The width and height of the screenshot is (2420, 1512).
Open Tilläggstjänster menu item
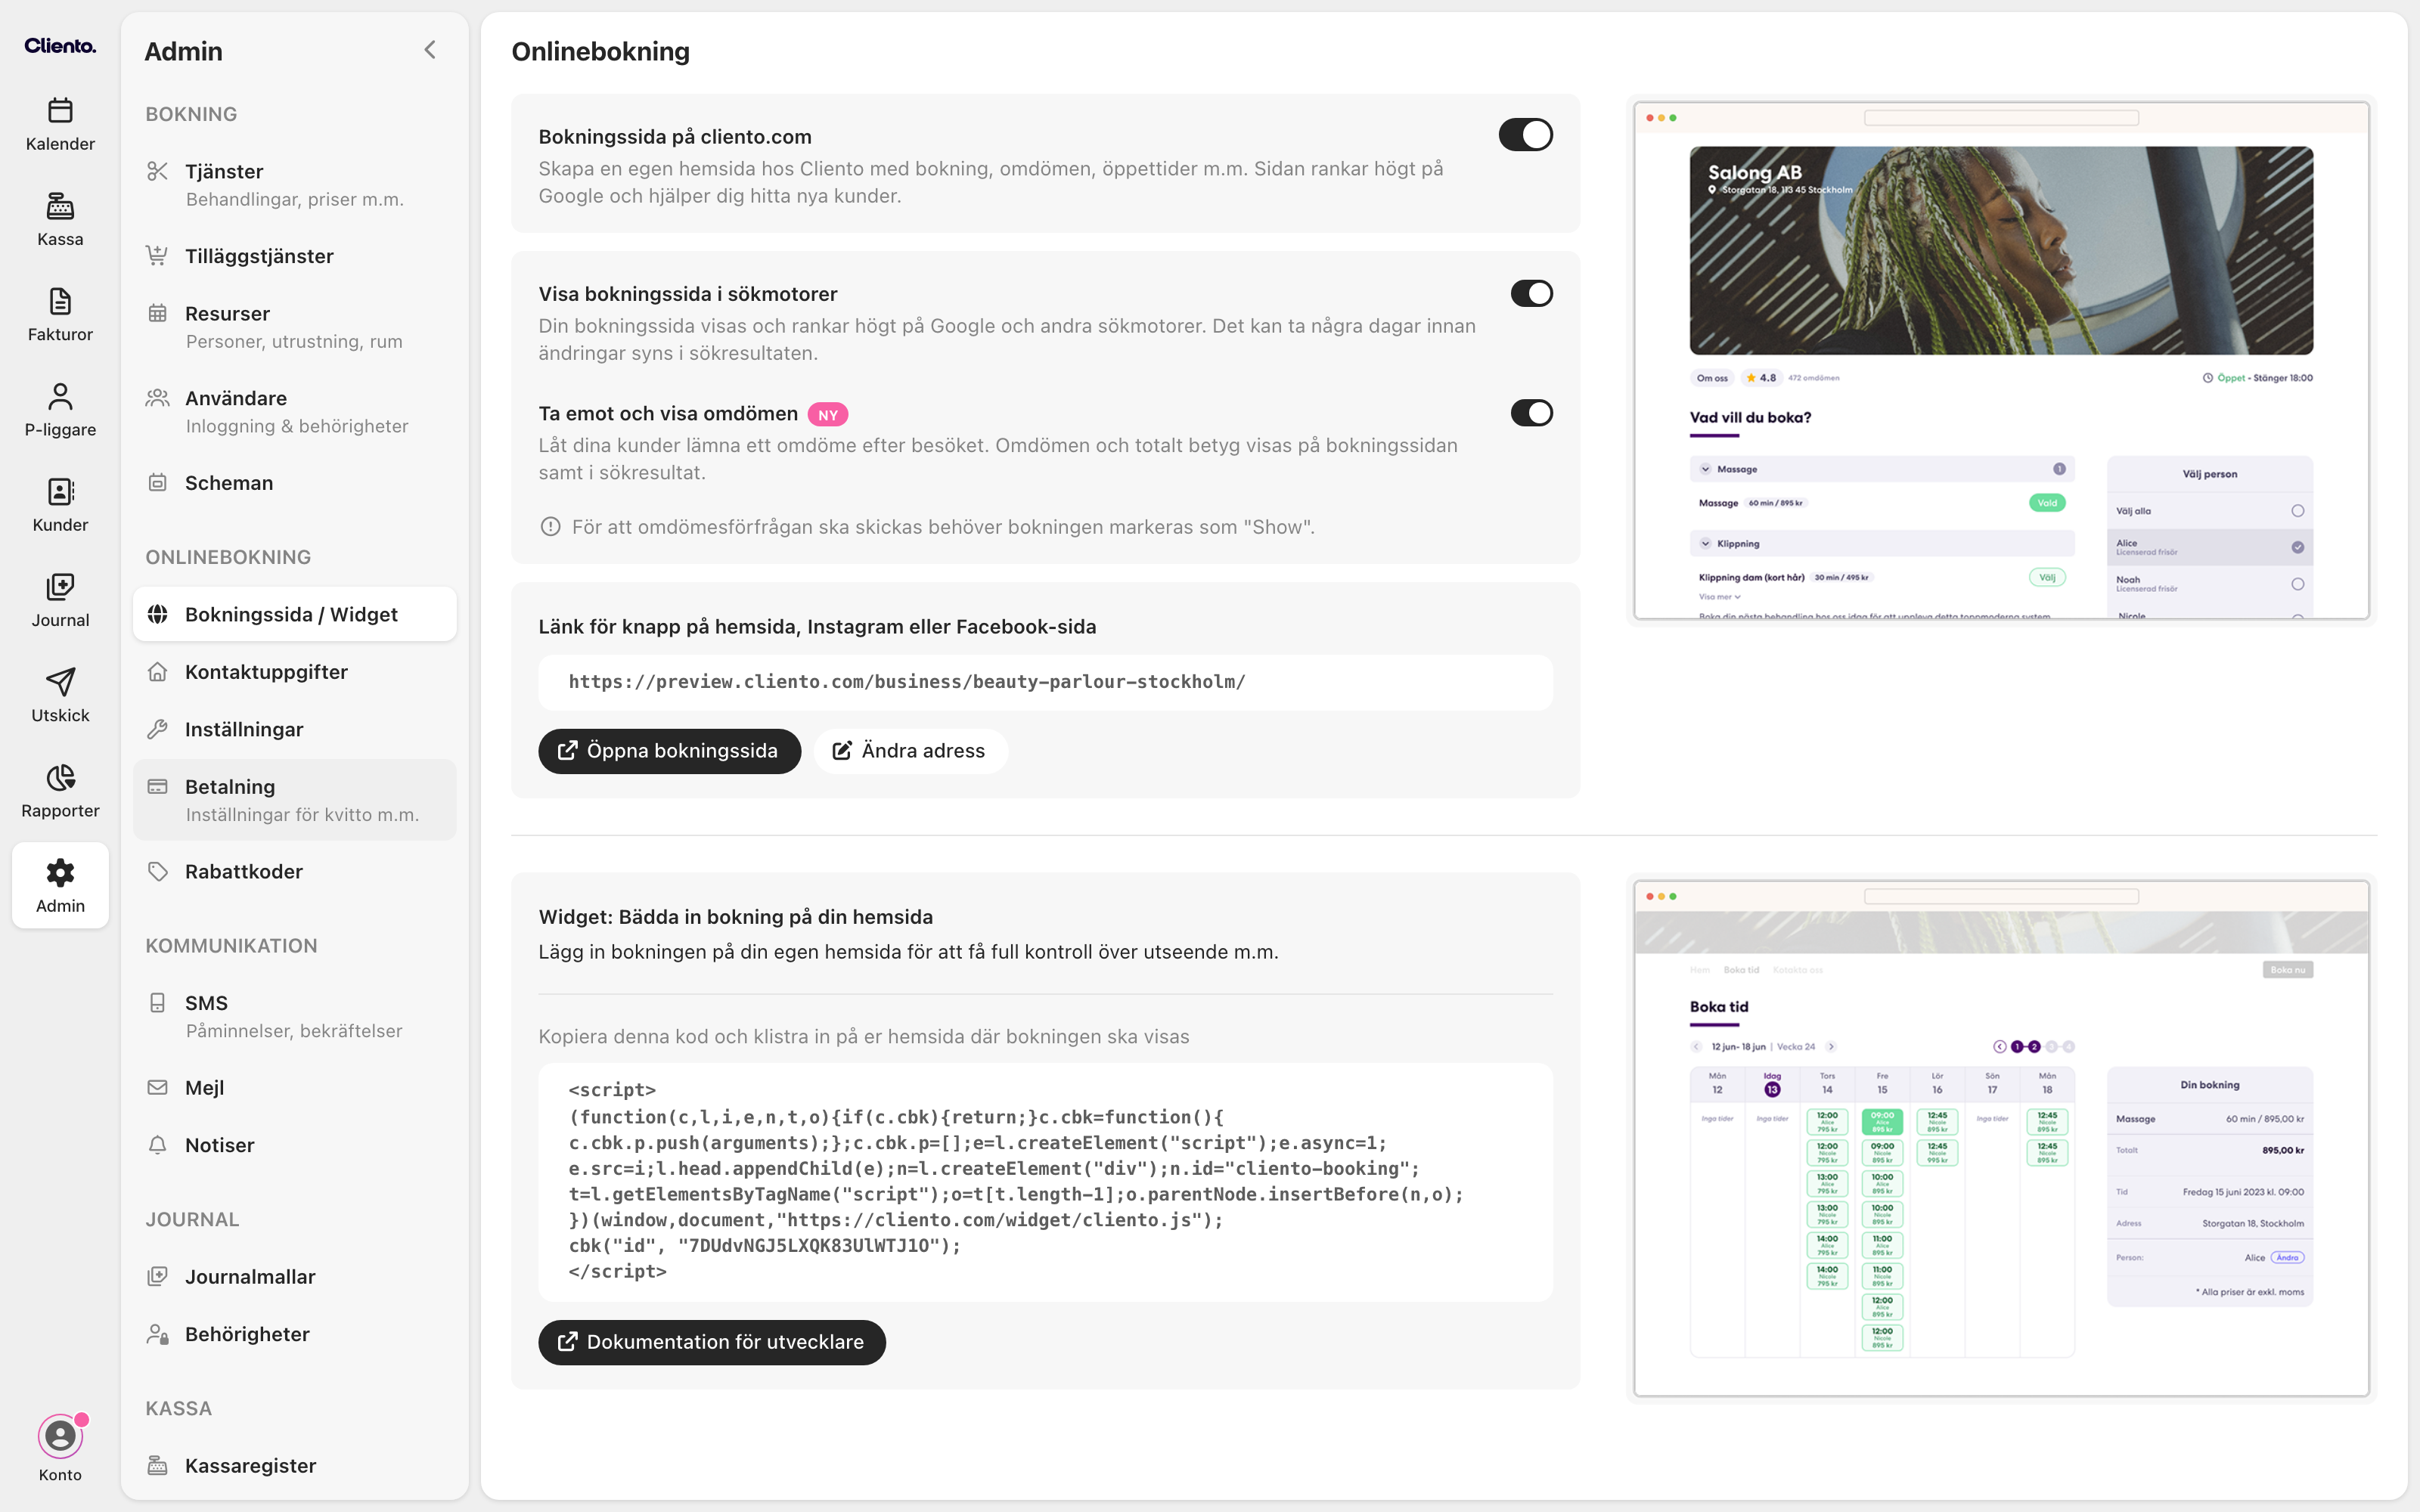point(295,256)
